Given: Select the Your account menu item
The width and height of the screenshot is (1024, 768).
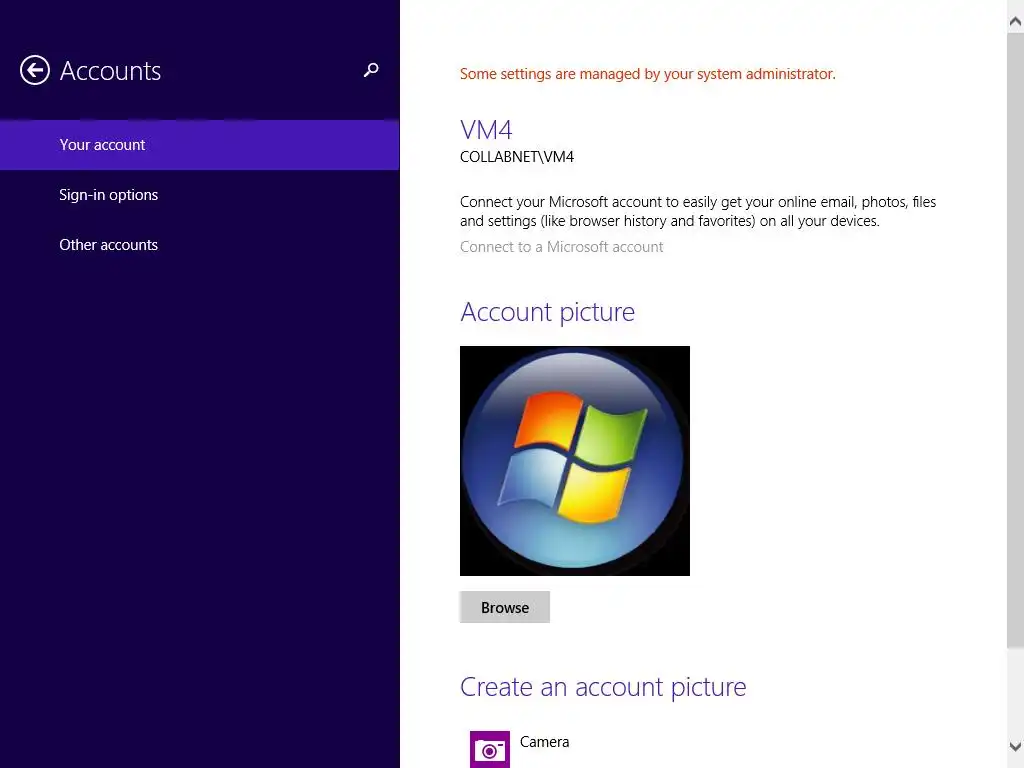Looking at the screenshot, I should pyautogui.click(x=200, y=145).
